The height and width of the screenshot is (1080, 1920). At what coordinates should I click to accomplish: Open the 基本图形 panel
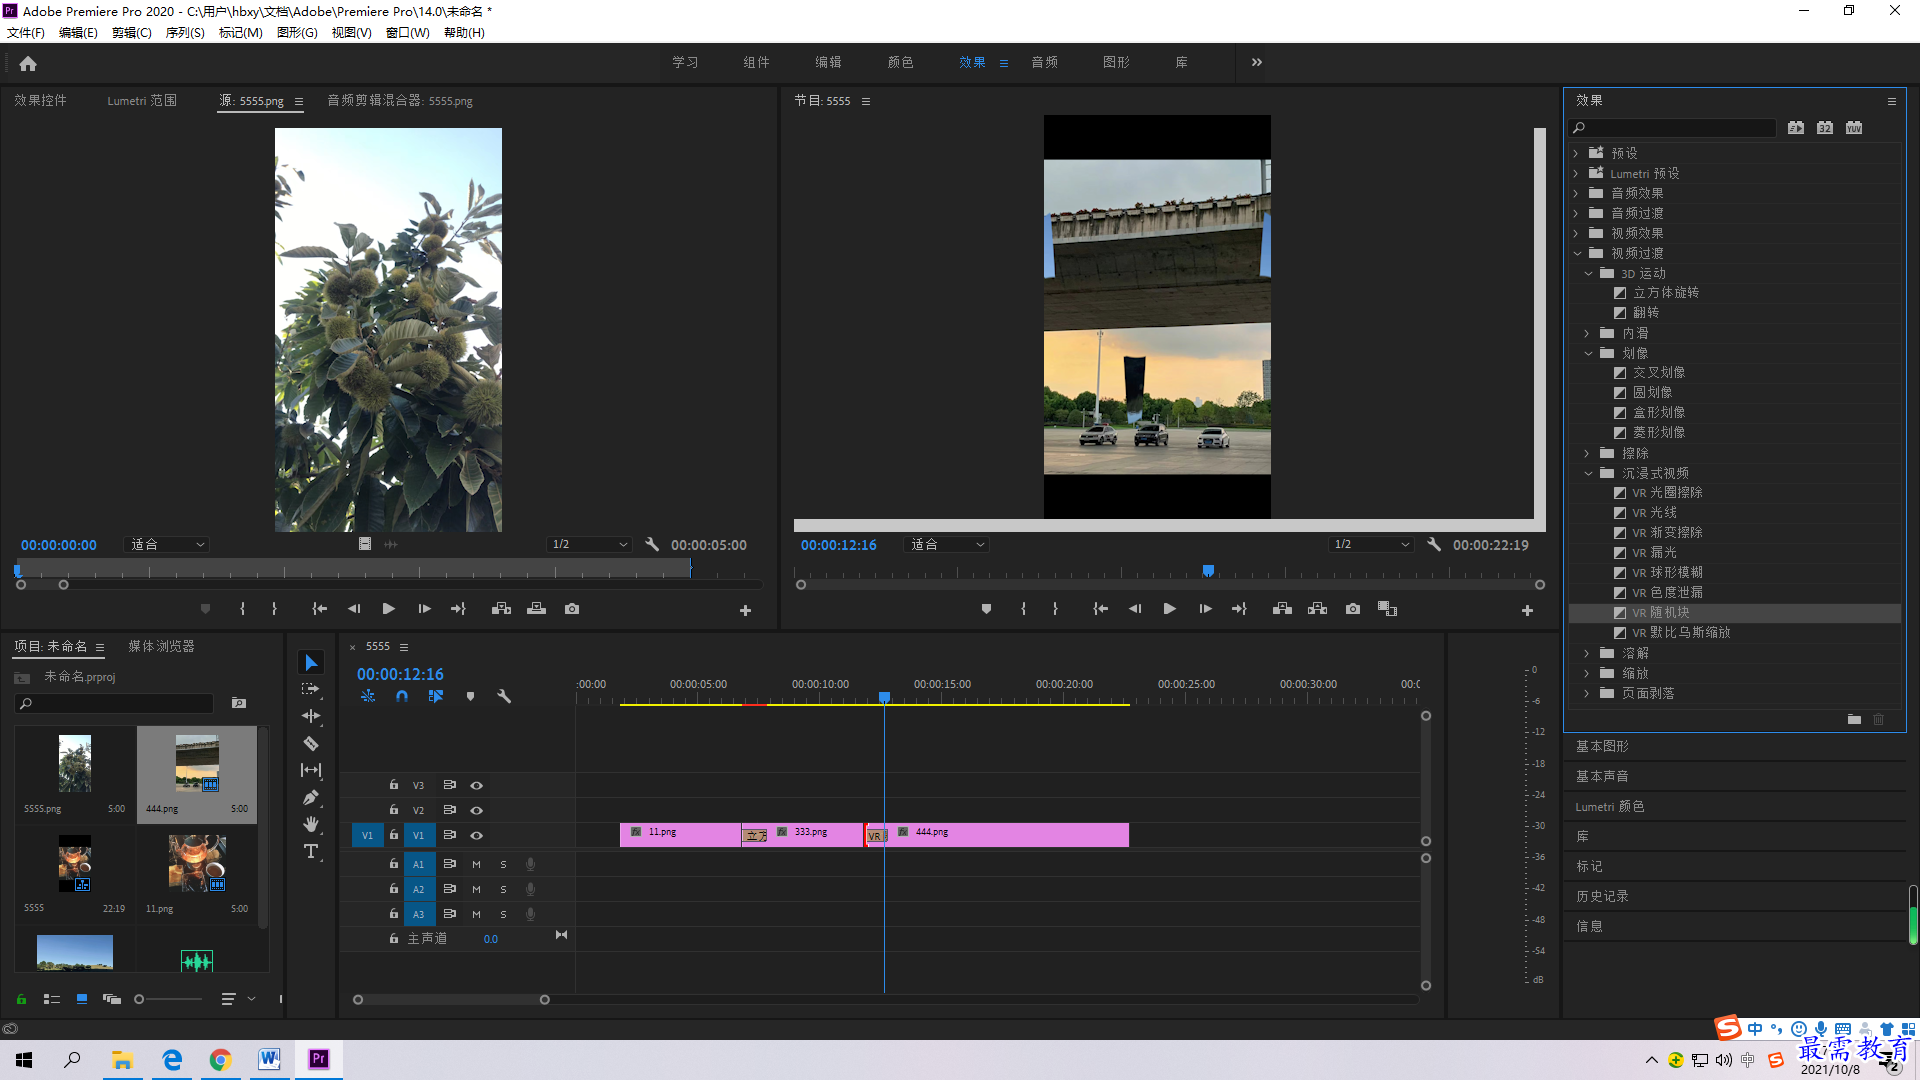[x=1602, y=747]
